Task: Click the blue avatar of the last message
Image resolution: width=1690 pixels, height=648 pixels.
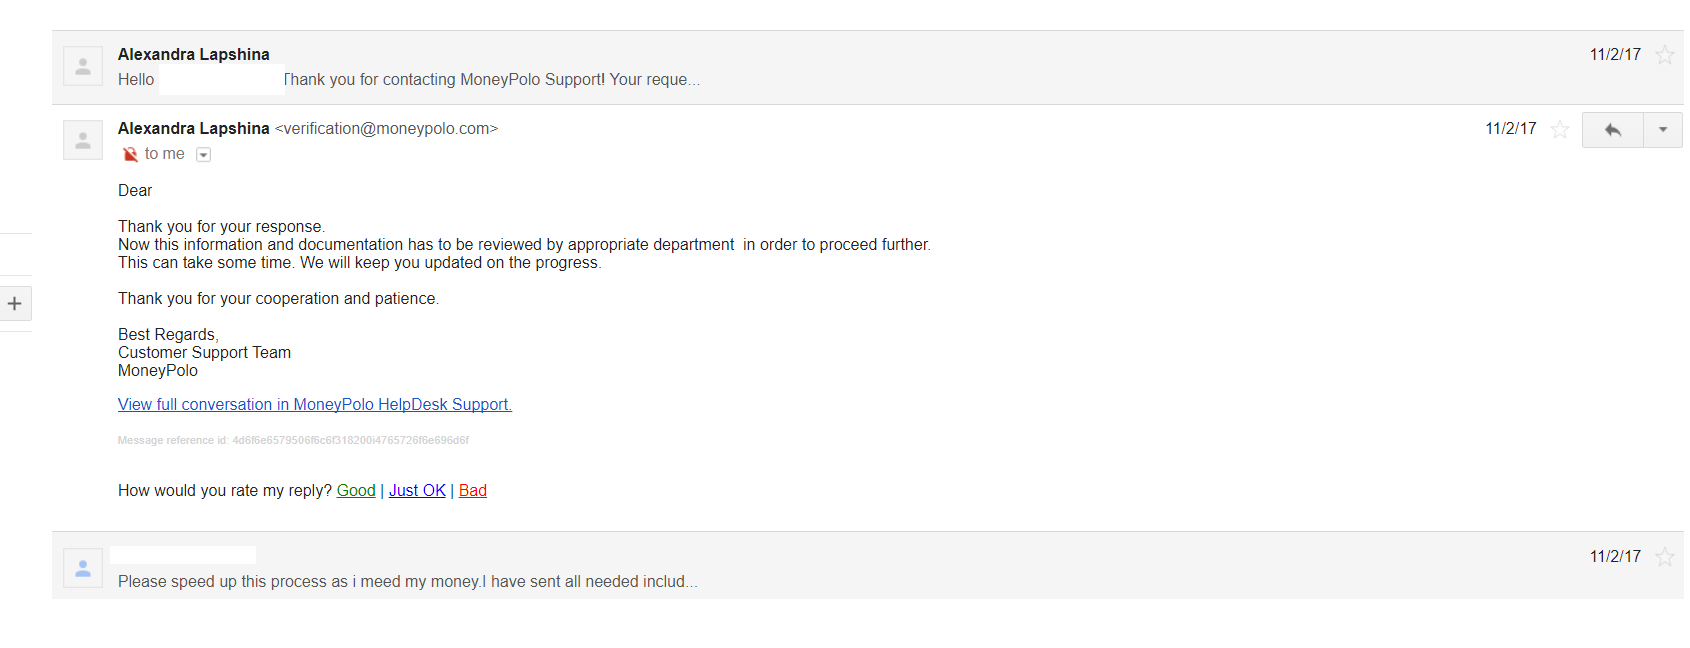Action: point(83,568)
